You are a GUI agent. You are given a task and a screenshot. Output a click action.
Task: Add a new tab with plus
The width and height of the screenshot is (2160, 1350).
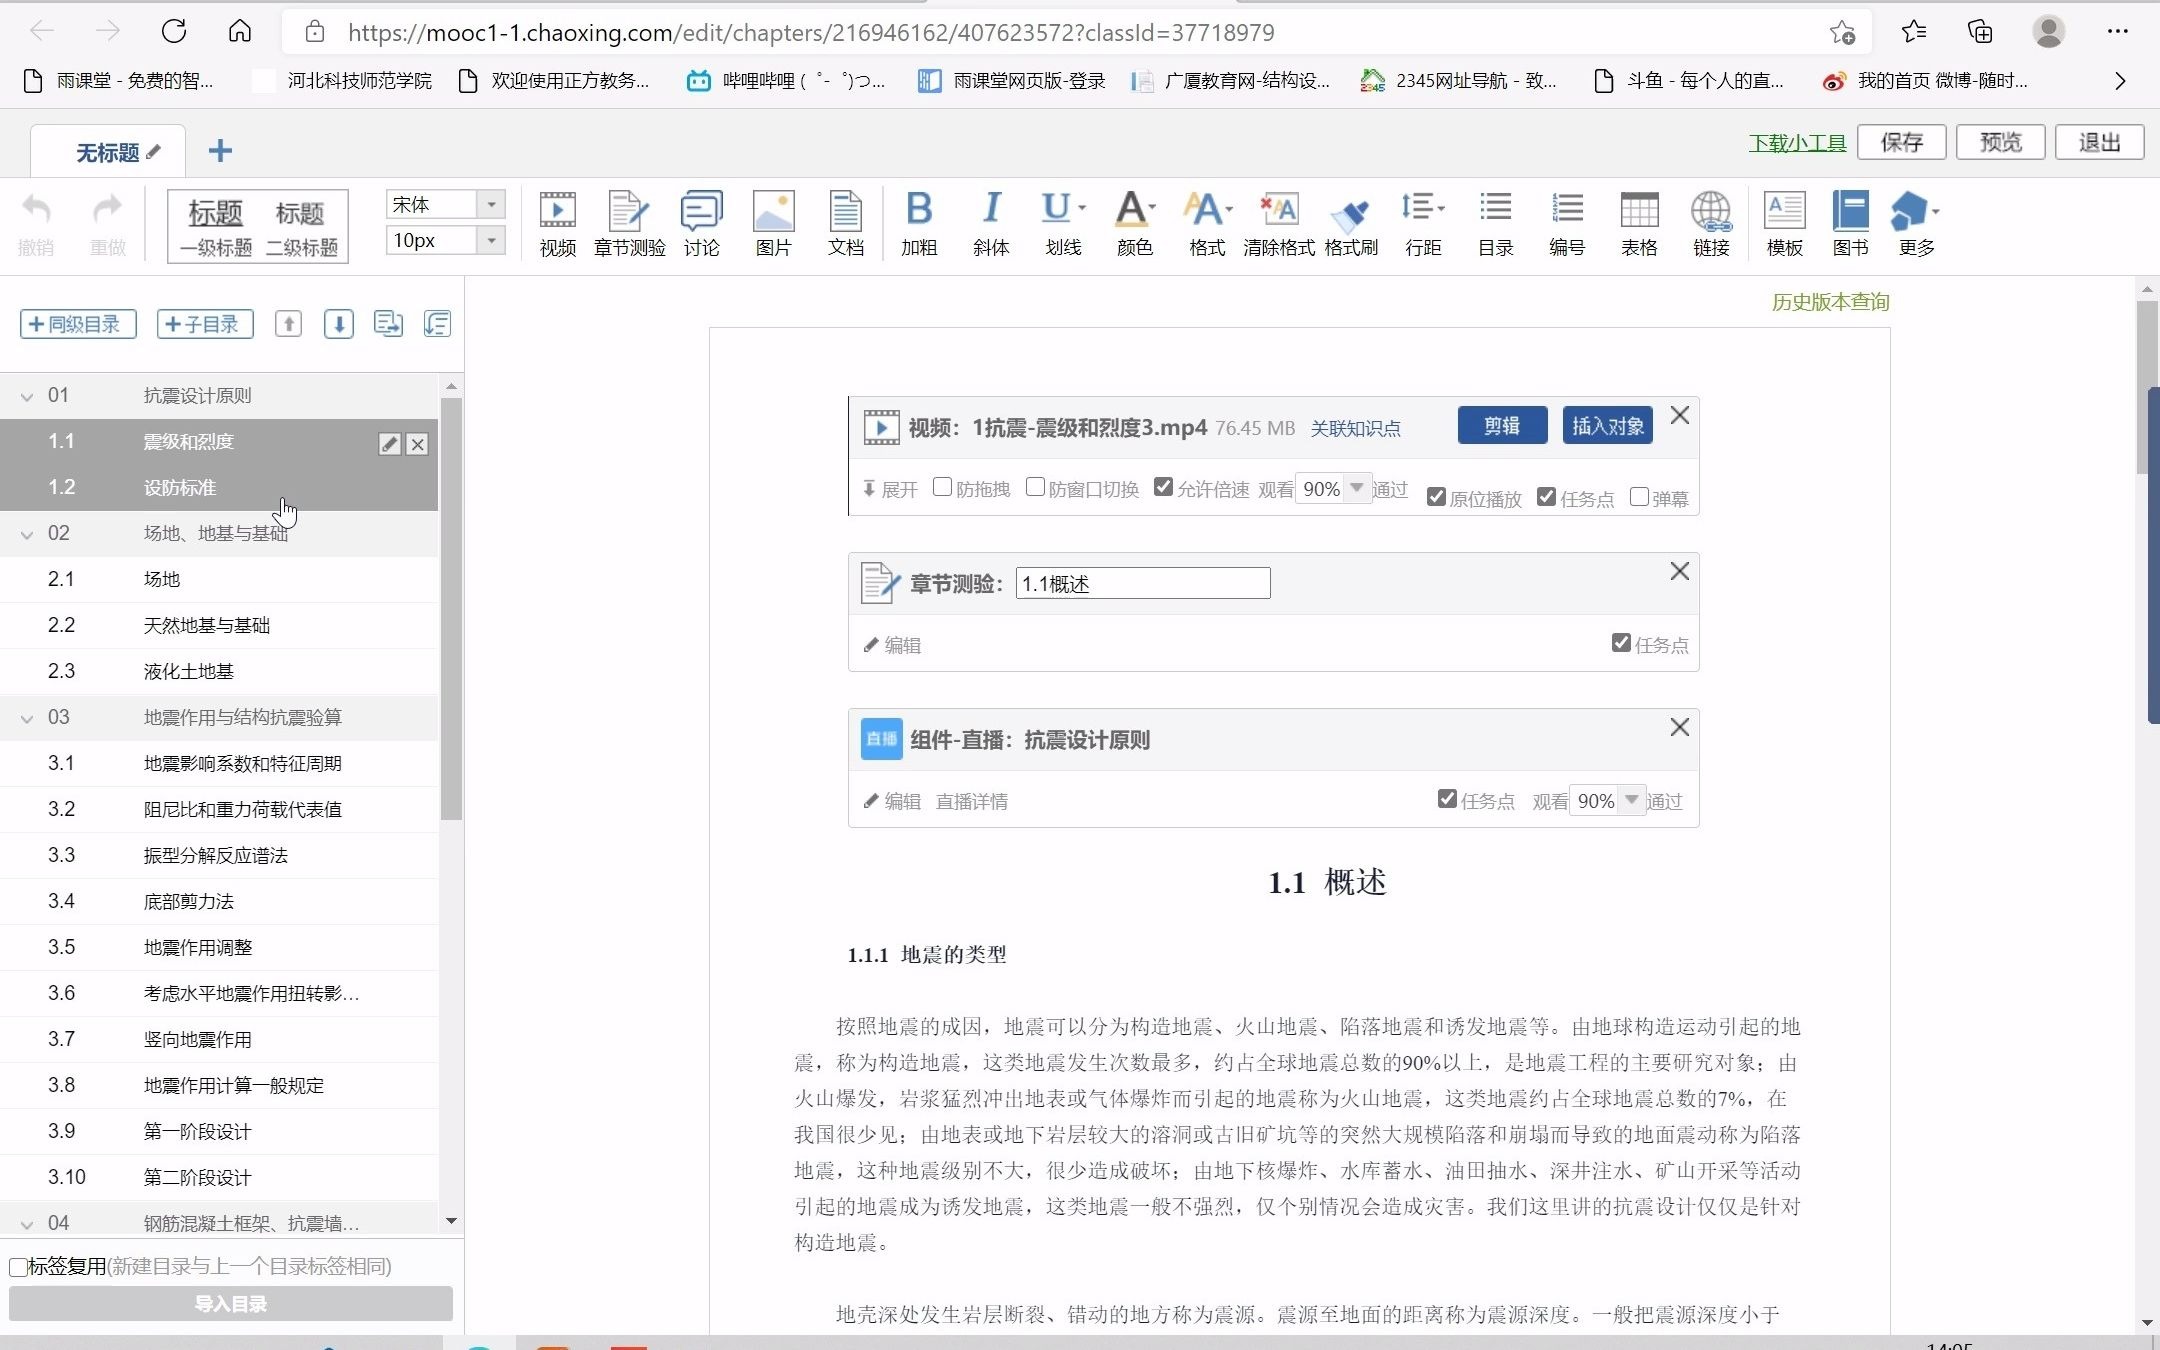point(220,151)
